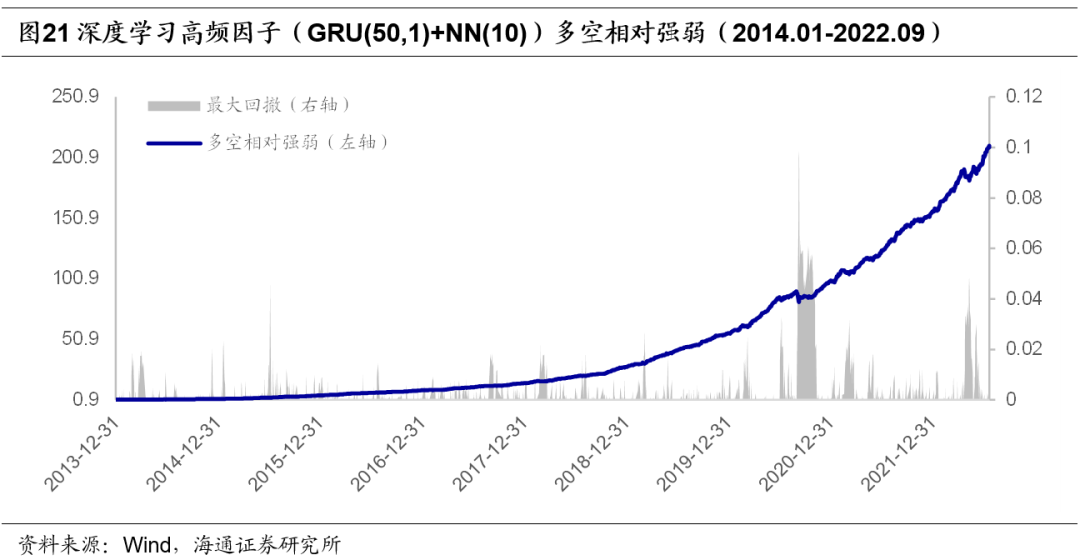Click x-axis date label 2015-12-31
The width and height of the screenshot is (1080, 560).
pyautogui.click(x=287, y=453)
